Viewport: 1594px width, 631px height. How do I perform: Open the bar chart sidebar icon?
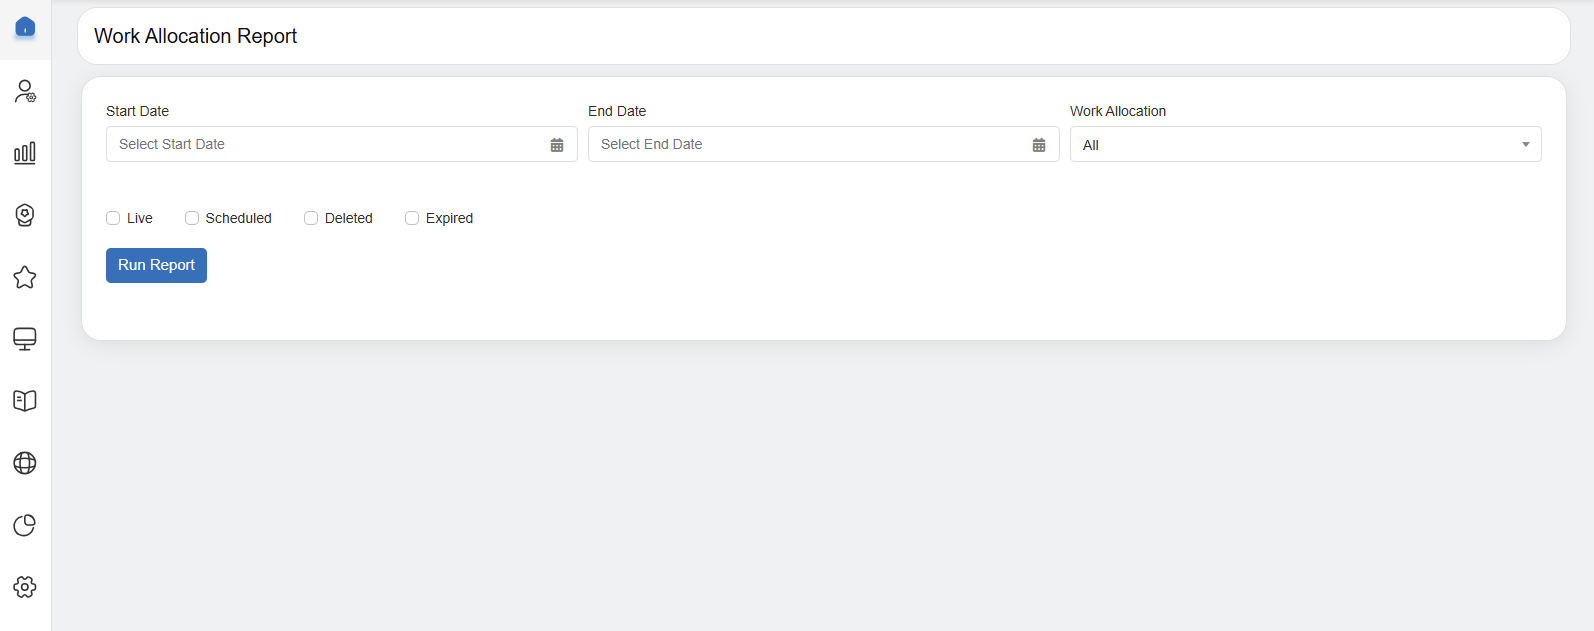click(x=25, y=153)
